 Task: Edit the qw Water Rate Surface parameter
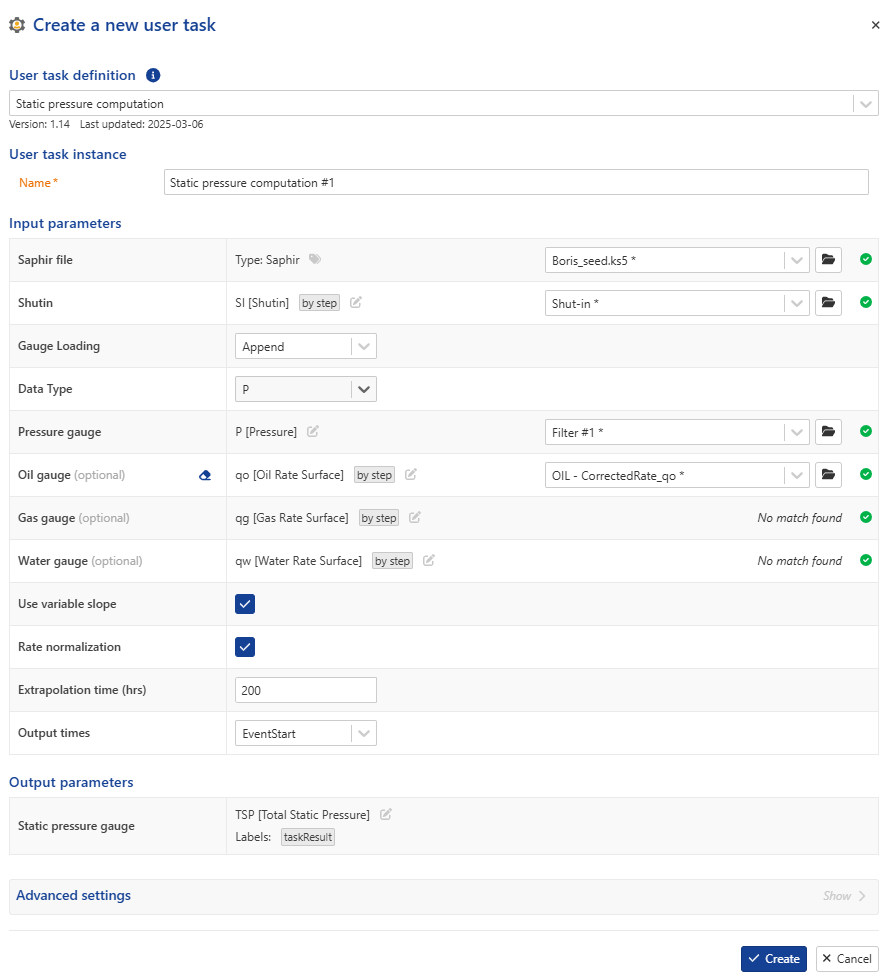(x=428, y=561)
